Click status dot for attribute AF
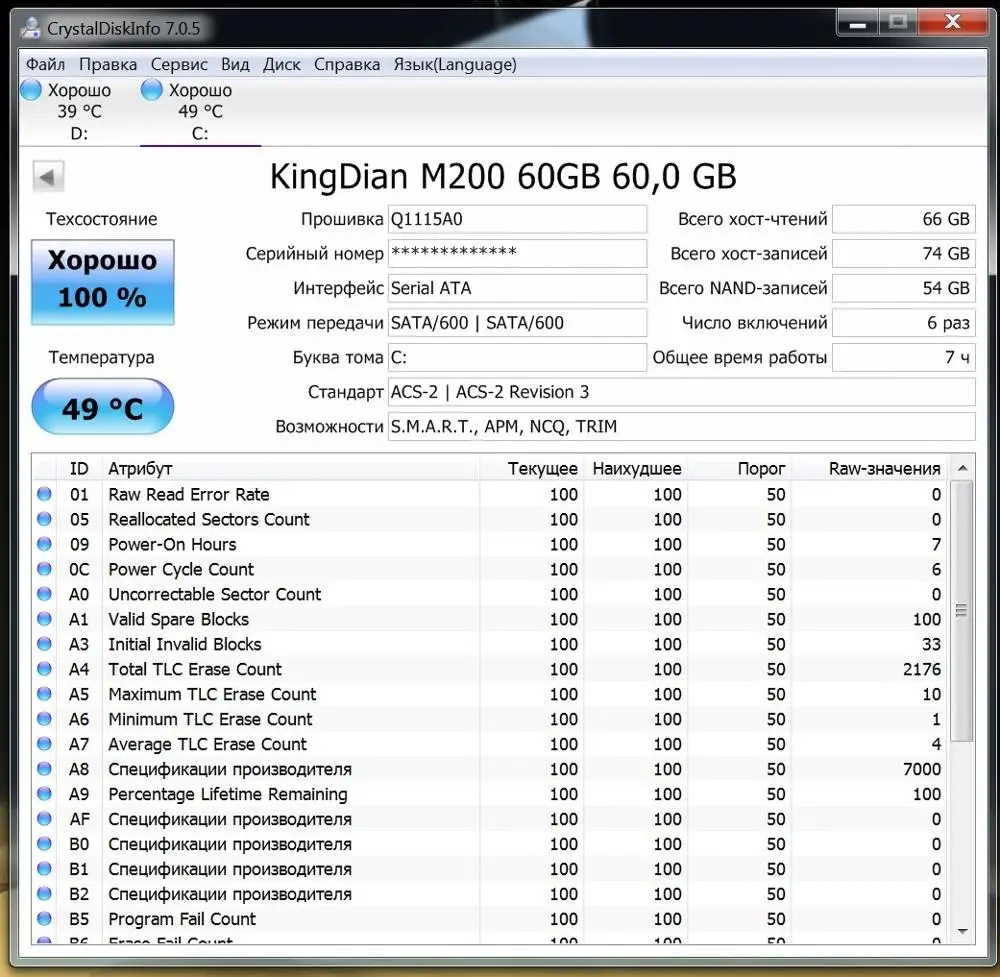The width and height of the screenshot is (1000, 977). [44, 818]
